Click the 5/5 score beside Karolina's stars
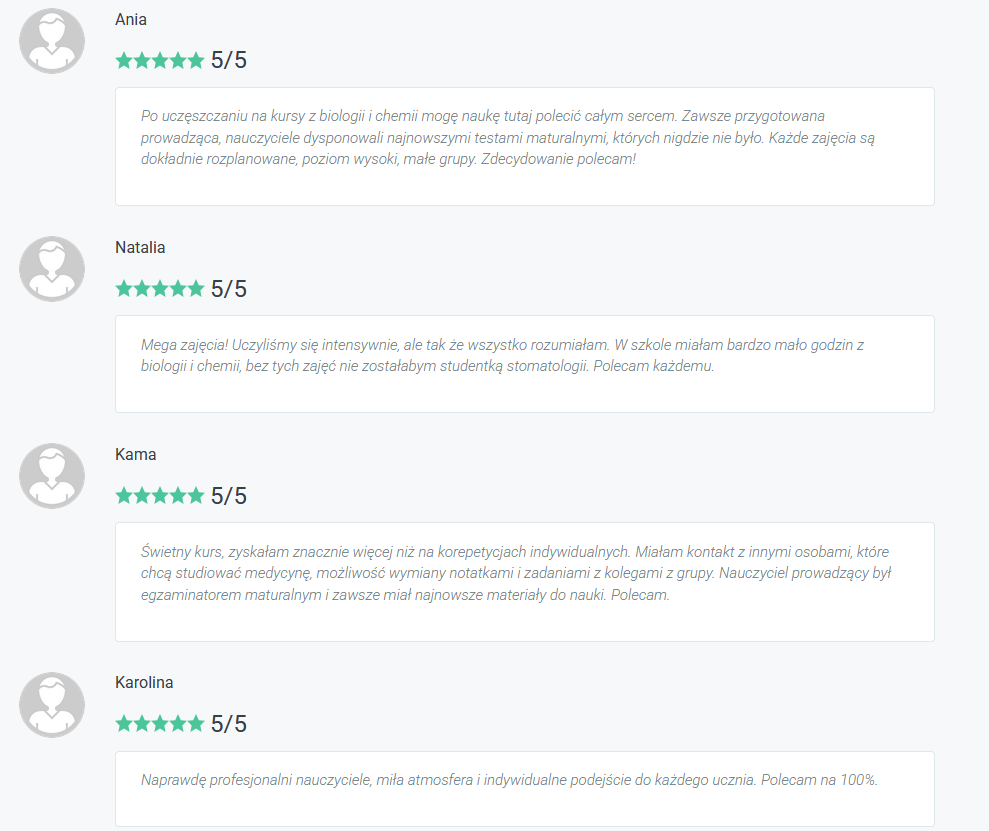The height and width of the screenshot is (831, 989). click(x=229, y=724)
